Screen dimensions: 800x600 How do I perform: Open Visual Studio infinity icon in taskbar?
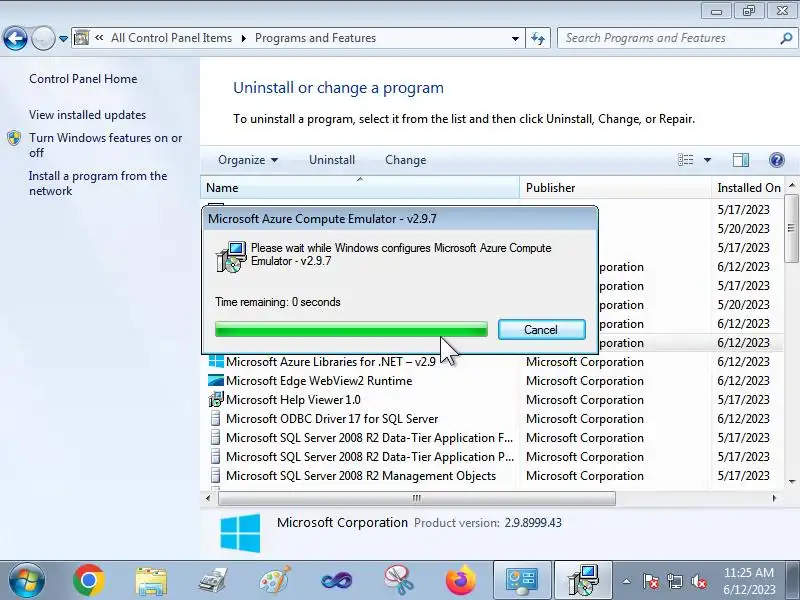pos(337,581)
